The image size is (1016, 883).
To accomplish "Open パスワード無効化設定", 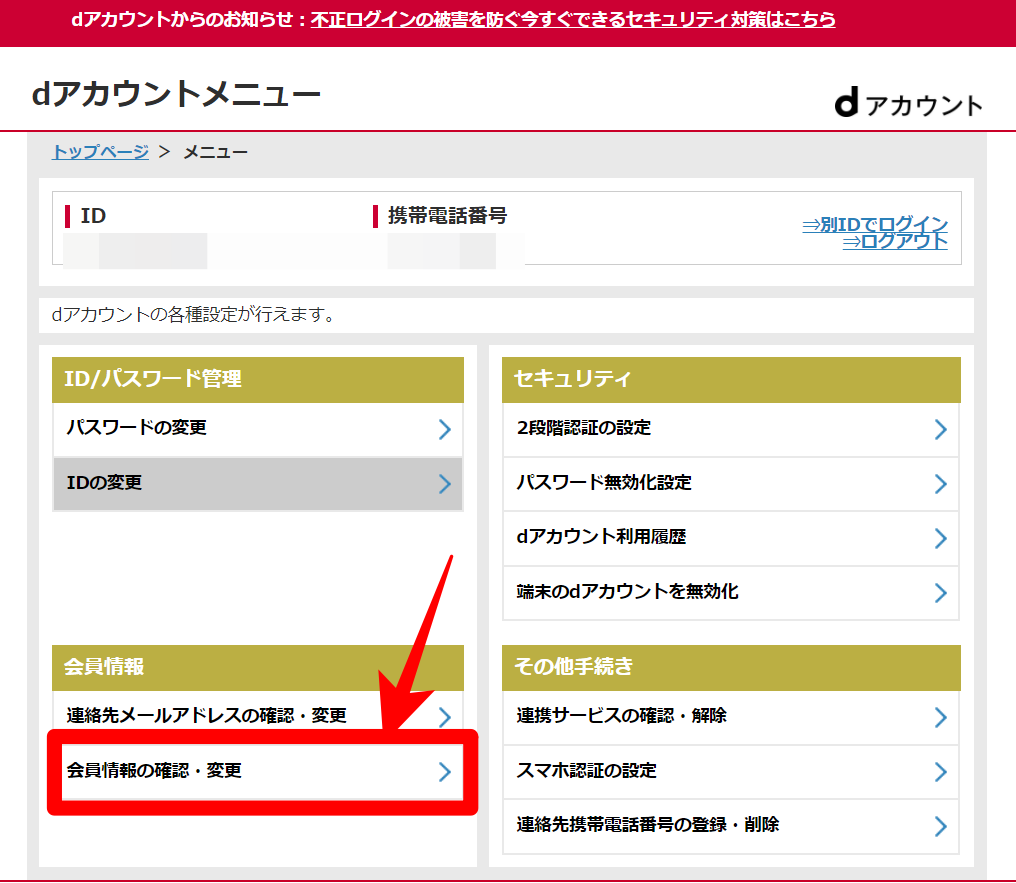I will tap(731, 483).
